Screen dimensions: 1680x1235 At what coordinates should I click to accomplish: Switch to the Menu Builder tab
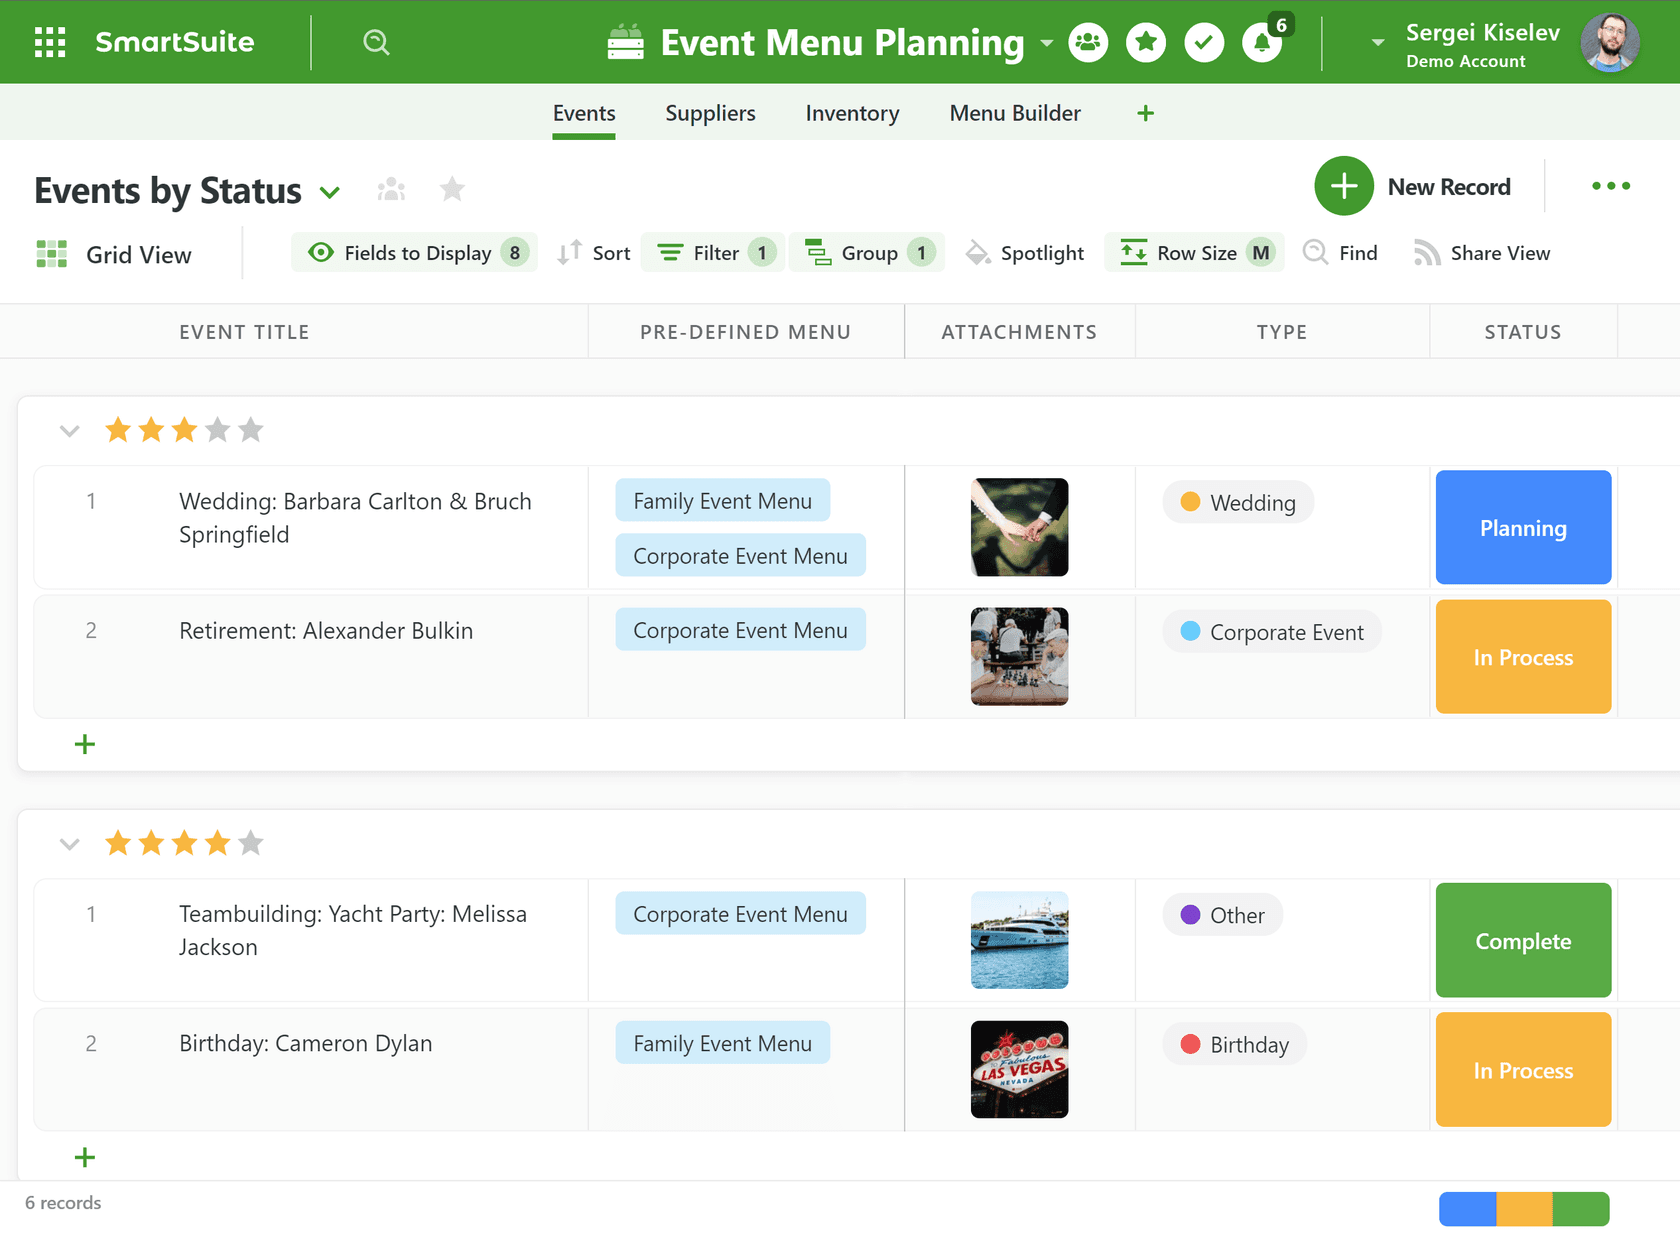click(x=1015, y=113)
